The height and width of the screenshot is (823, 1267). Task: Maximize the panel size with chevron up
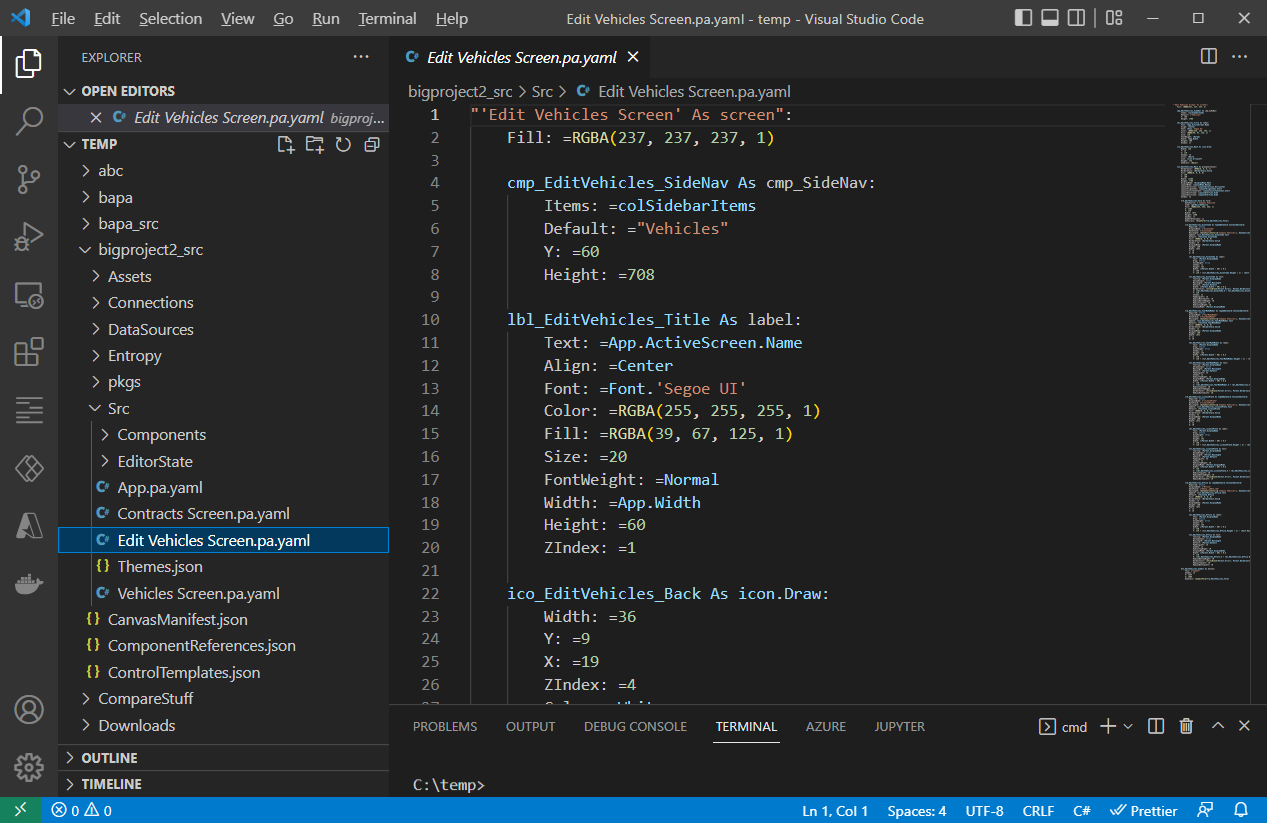(1217, 727)
